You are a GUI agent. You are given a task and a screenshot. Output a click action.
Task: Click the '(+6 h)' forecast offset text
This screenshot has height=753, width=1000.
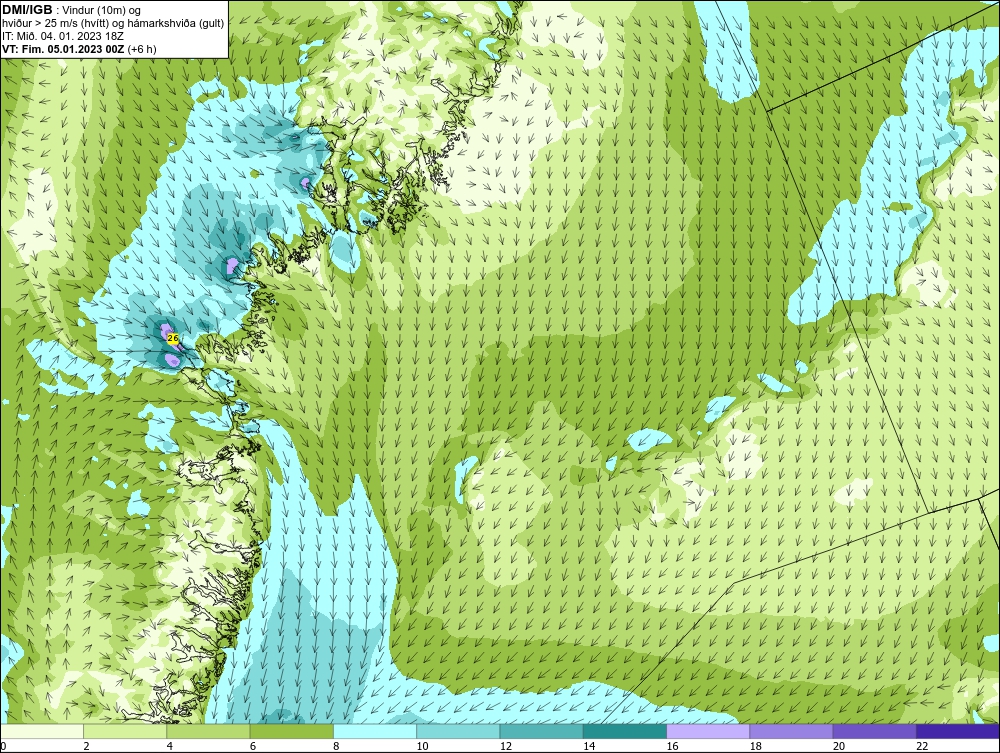142,48
